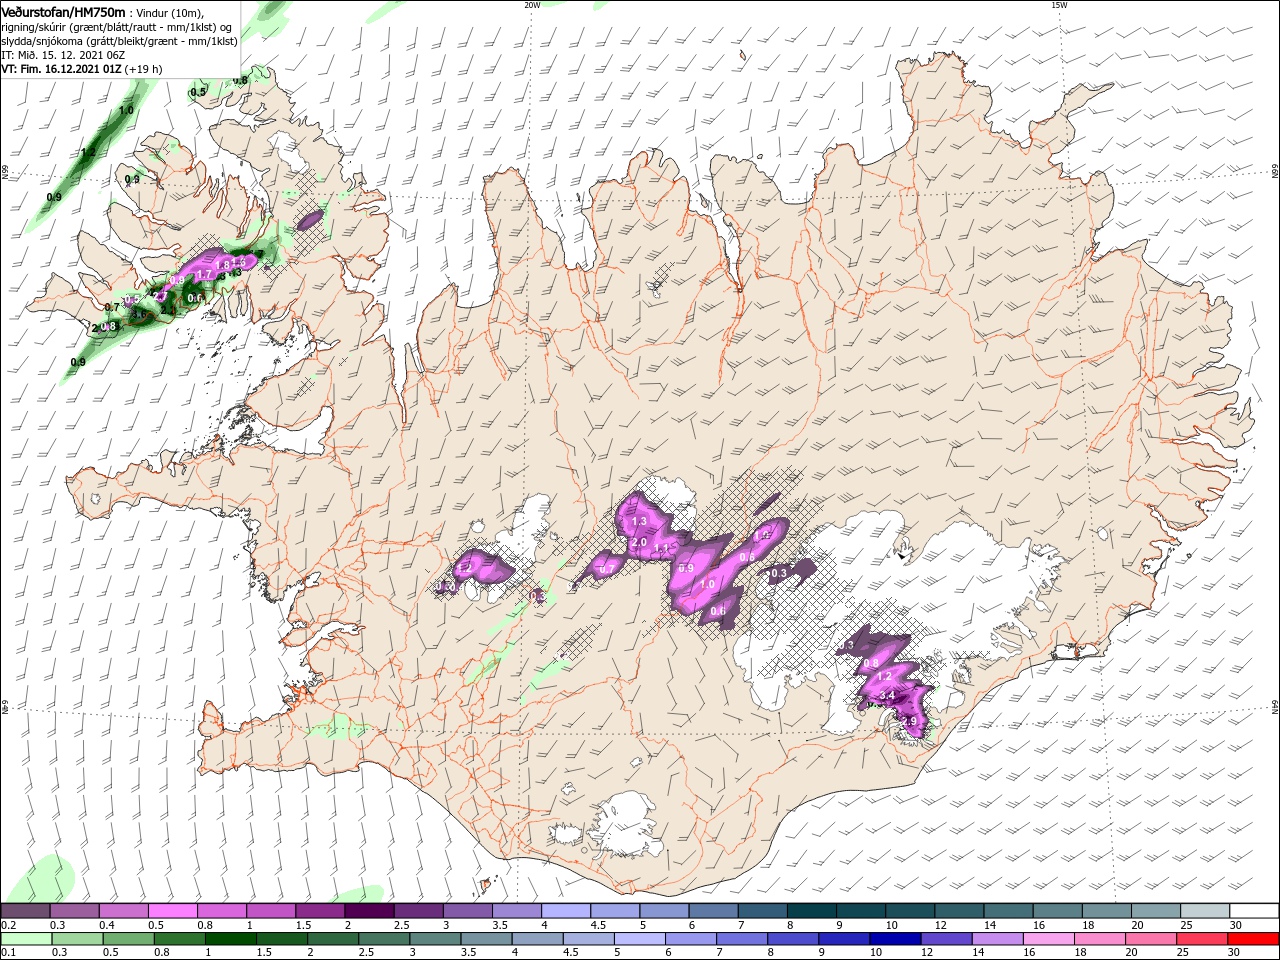Select the 'rigning/skúrir' rain legend description line

click(x=116, y=27)
